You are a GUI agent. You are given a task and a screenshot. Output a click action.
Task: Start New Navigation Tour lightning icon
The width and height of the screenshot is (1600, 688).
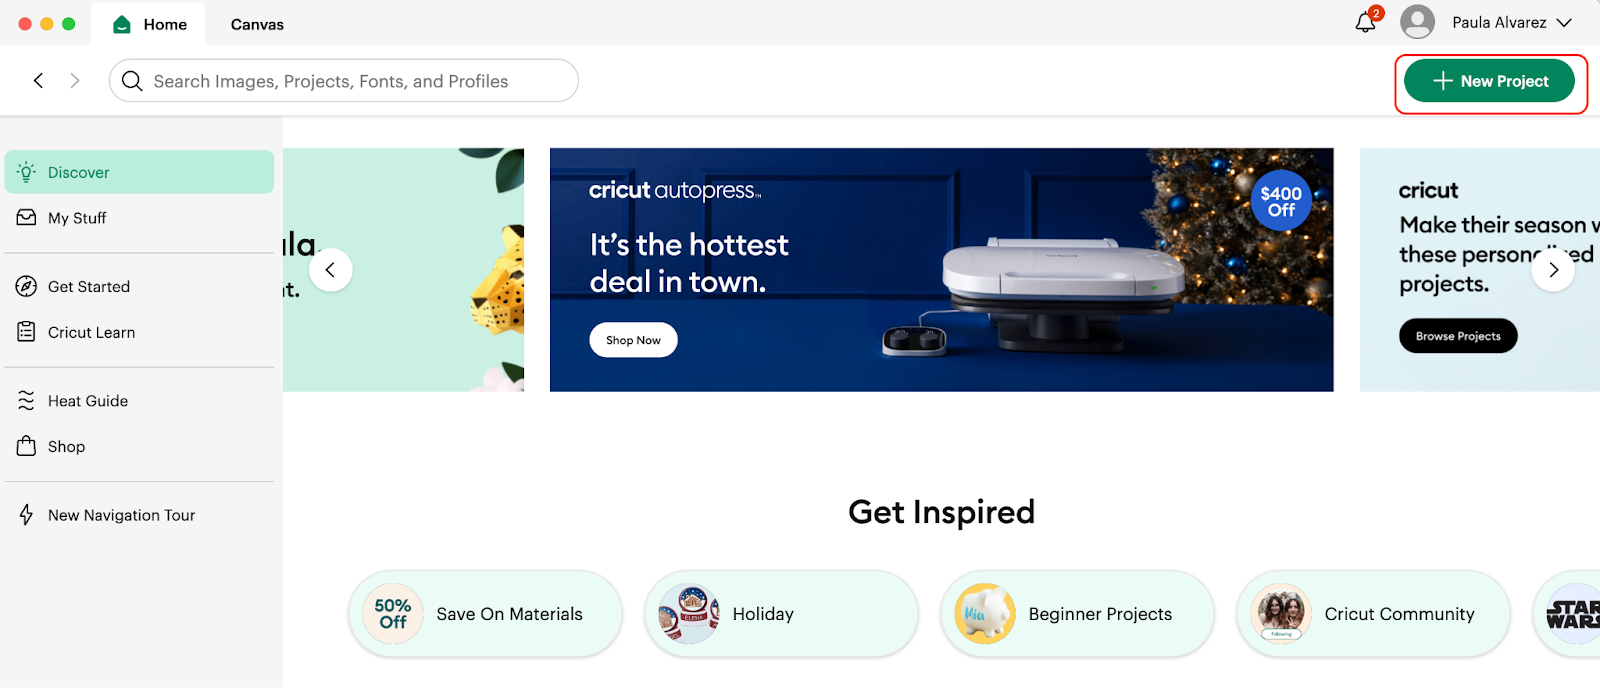pyautogui.click(x=27, y=515)
